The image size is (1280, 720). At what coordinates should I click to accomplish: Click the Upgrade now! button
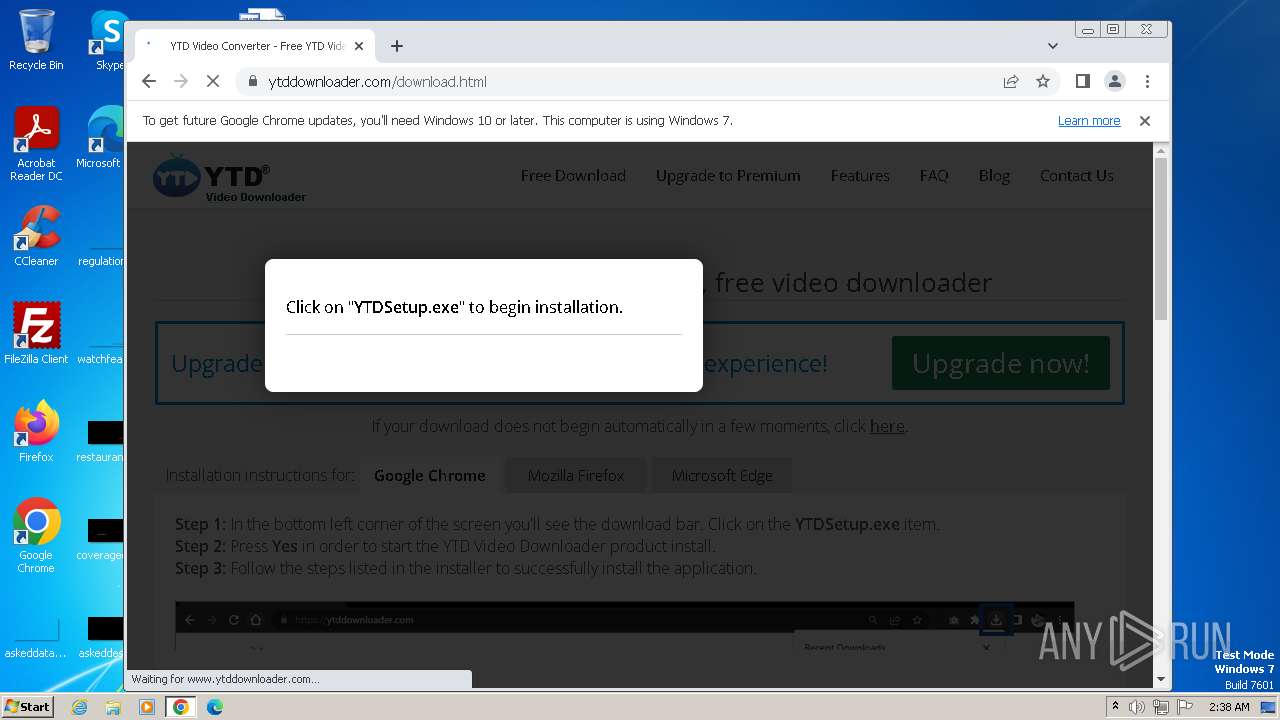pos(1001,363)
